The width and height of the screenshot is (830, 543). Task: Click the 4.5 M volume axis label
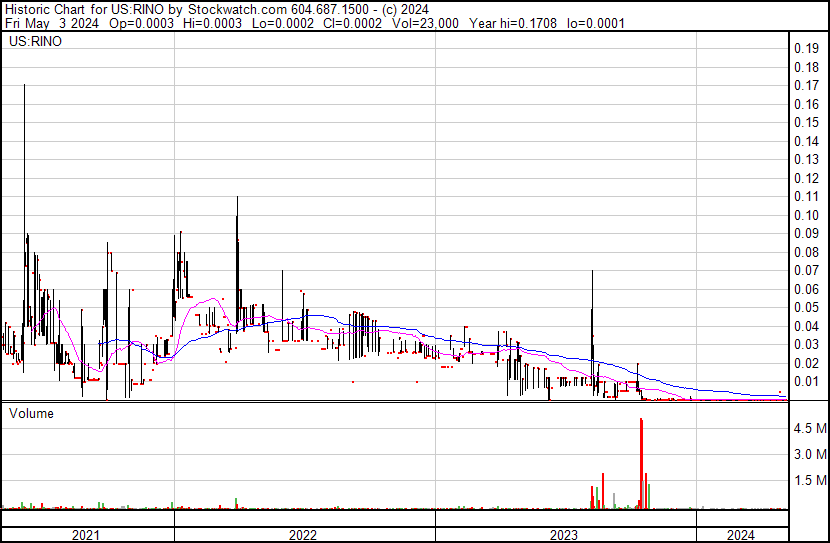coord(809,428)
